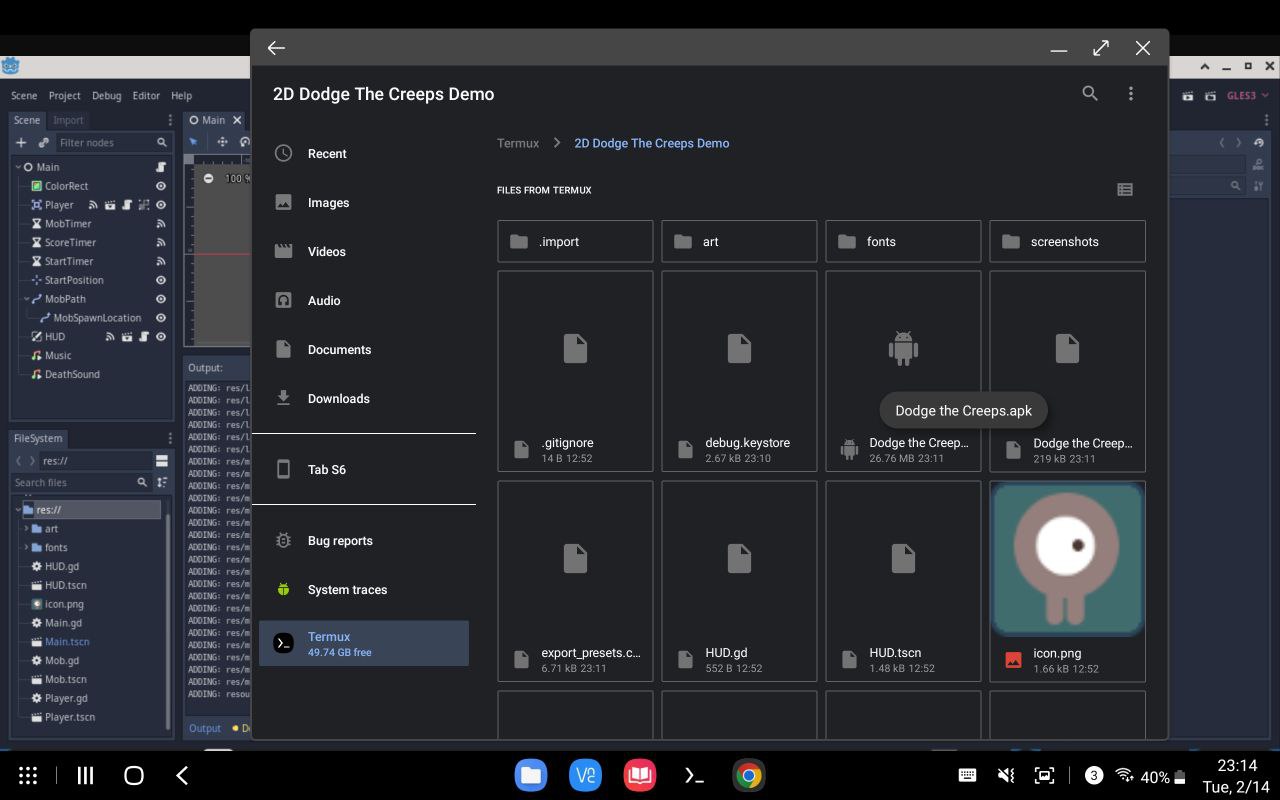Toggle visibility of HUD node
This screenshot has width=1280, height=800.
pyautogui.click(x=161, y=337)
